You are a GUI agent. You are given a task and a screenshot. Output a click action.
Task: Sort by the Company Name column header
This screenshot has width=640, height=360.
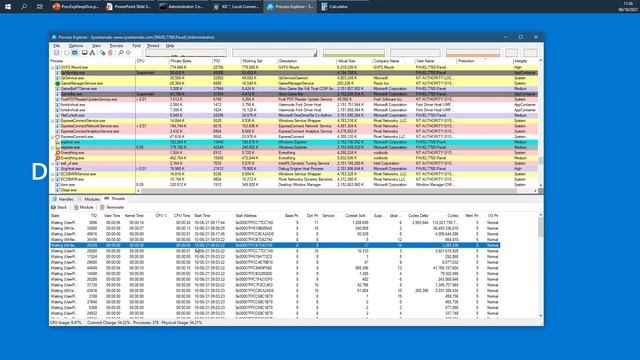pos(393,61)
